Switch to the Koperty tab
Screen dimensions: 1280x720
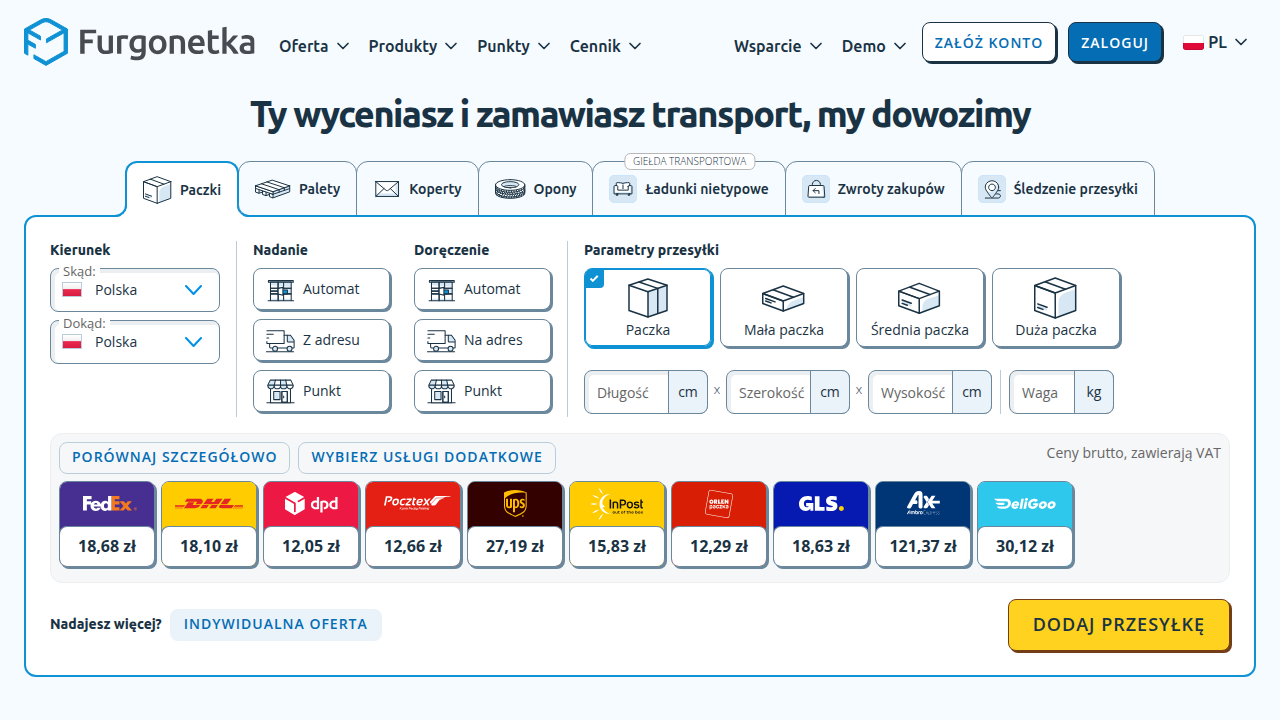(x=418, y=189)
